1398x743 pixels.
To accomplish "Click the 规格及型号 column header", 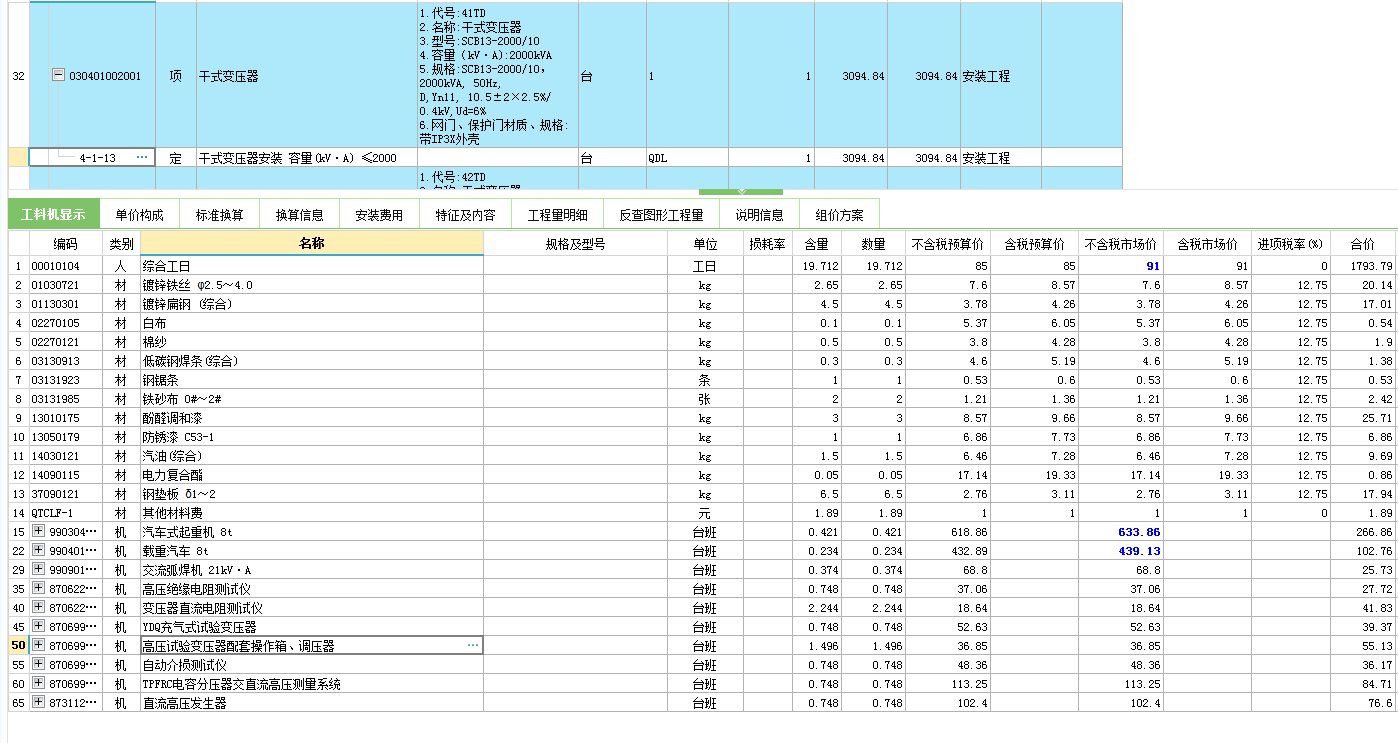I will pos(575,244).
